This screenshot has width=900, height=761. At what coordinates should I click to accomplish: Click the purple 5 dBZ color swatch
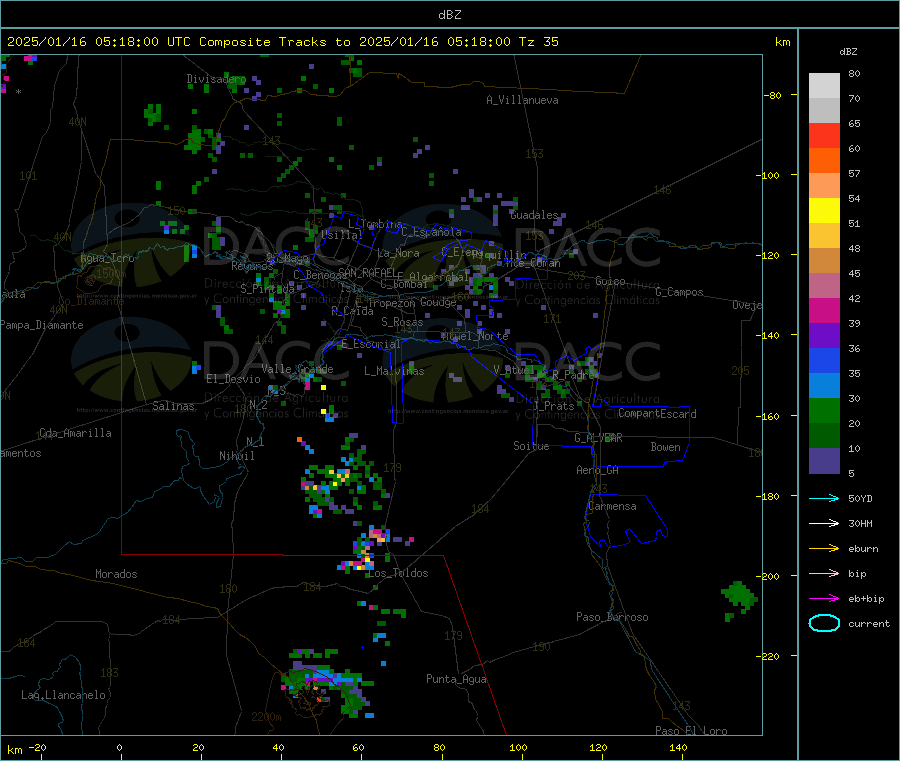click(824, 461)
